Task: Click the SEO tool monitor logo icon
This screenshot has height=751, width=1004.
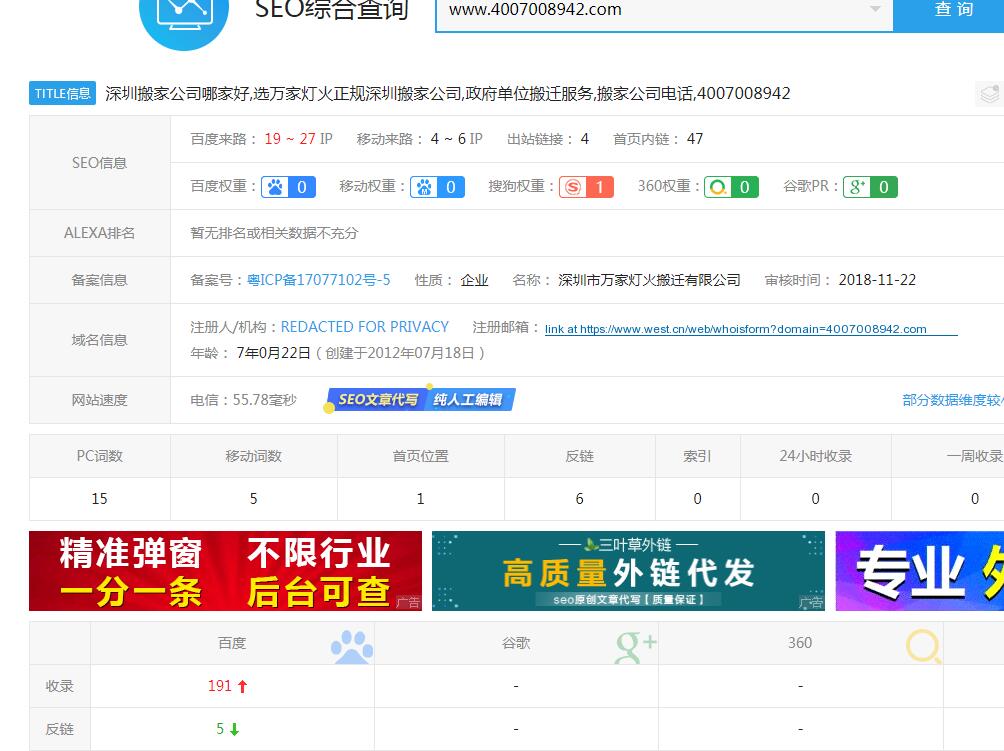Action: pyautogui.click(x=184, y=19)
